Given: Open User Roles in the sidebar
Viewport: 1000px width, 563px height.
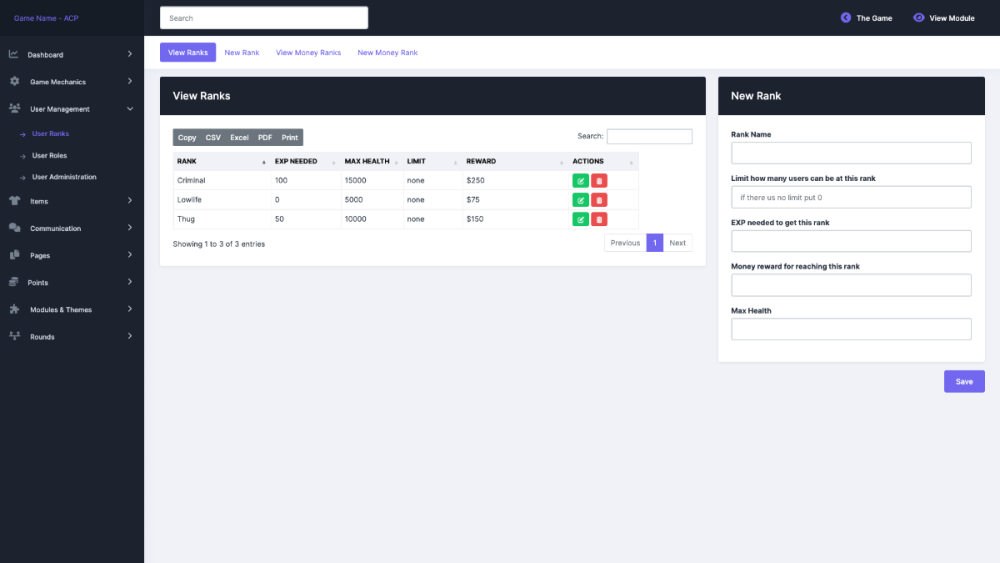Looking at the screenshot, I should tap(50, 155).
